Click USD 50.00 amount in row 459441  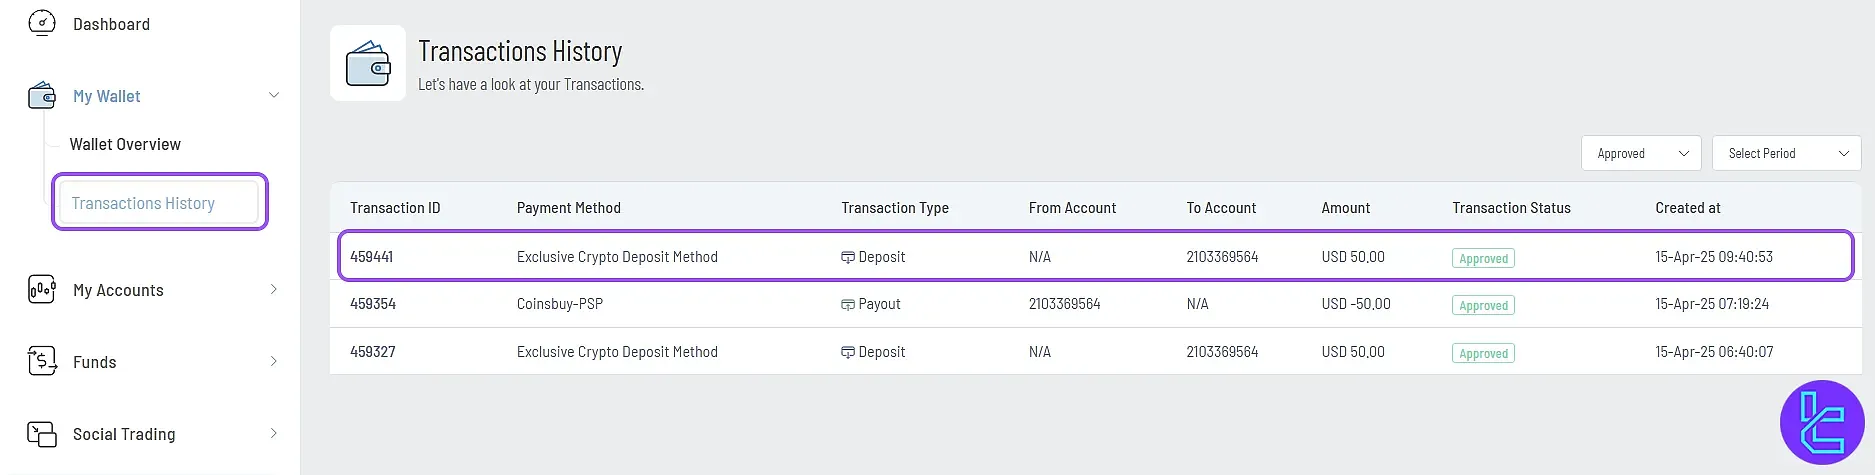pyautogui.click(x=1353, y=257)
